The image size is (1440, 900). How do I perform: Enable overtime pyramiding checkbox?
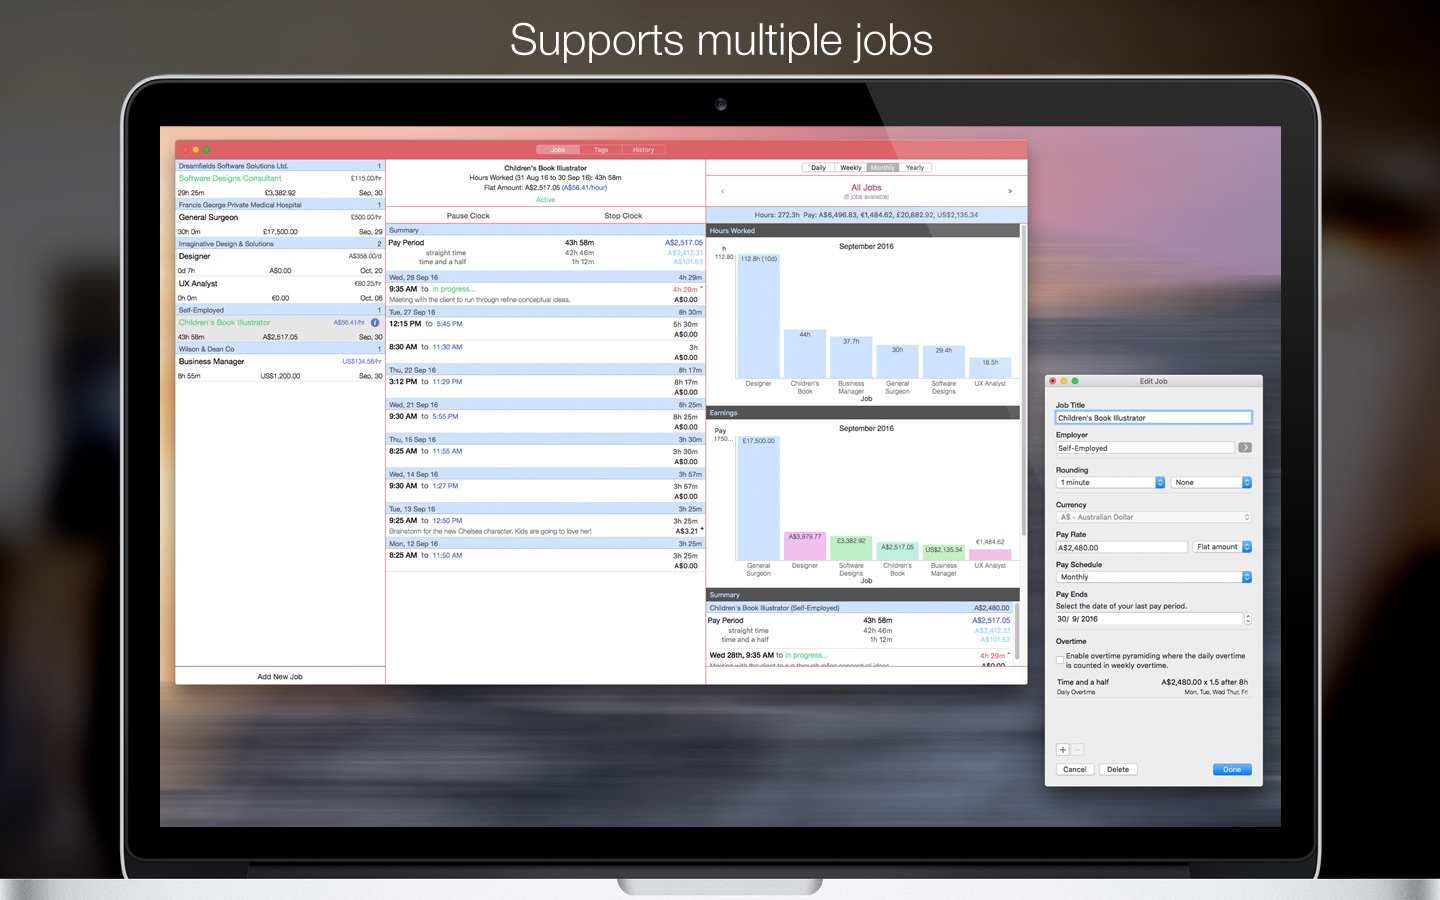tap(1060, 660)
